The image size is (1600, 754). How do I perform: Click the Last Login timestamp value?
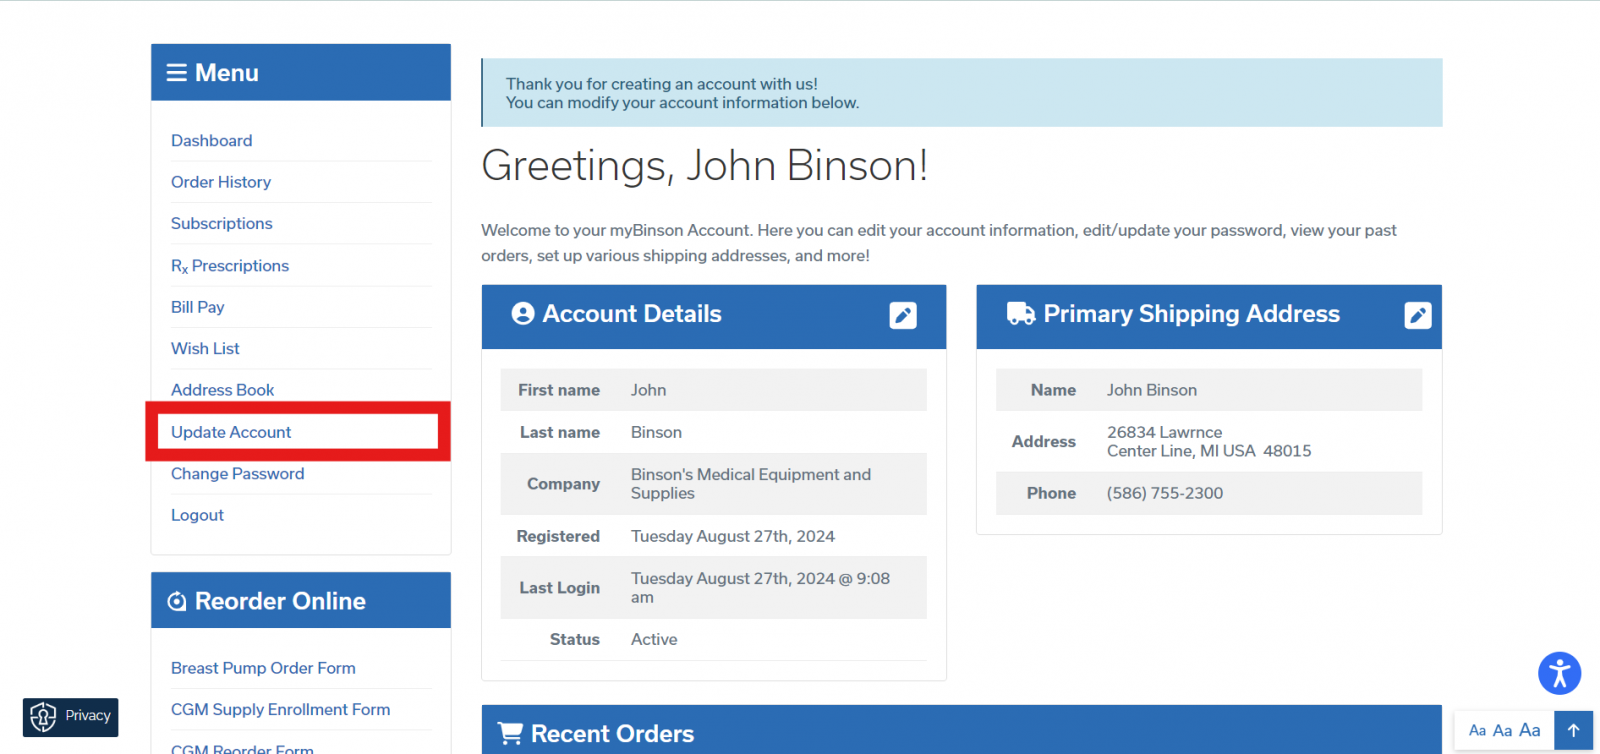coord(760,588)
